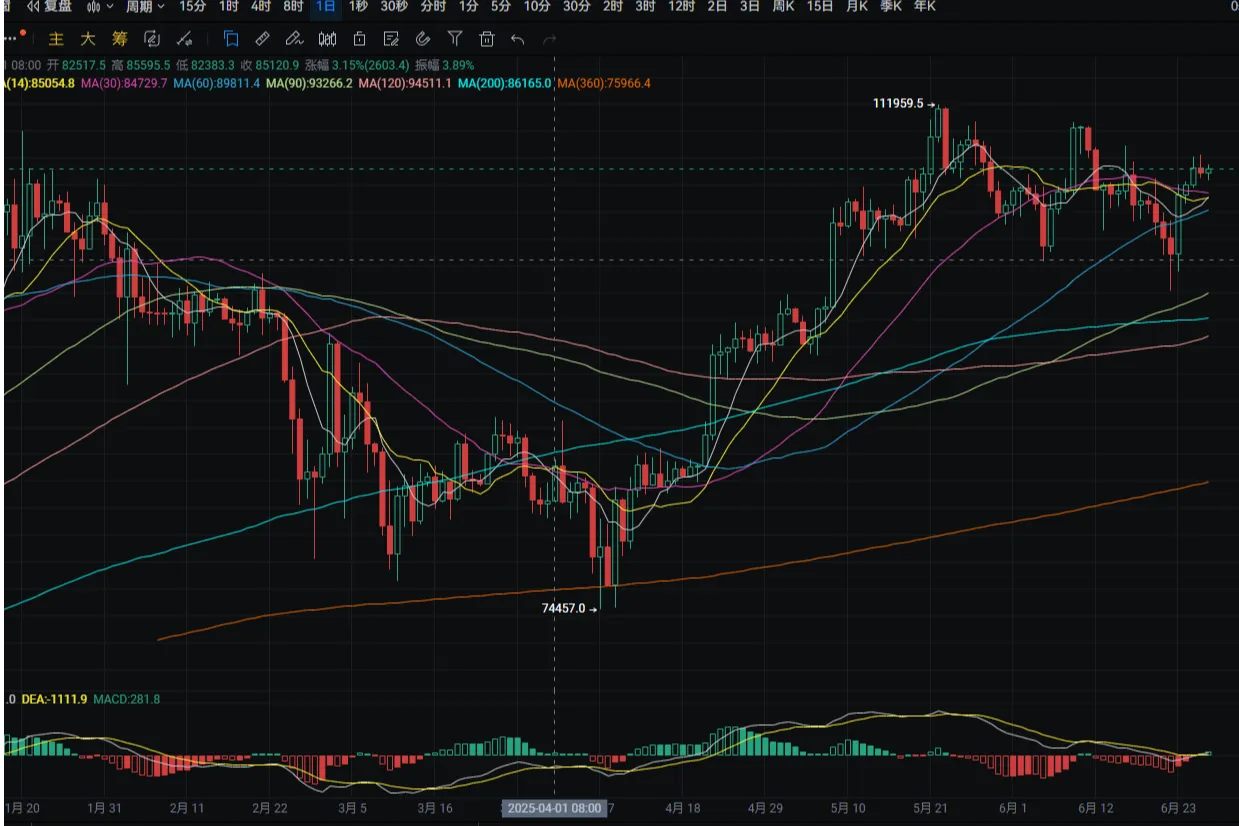Toggle the magnet snap icon
Image resolution: width=1239 pixels, height=826 pixels.
click(x=422, y=39)
